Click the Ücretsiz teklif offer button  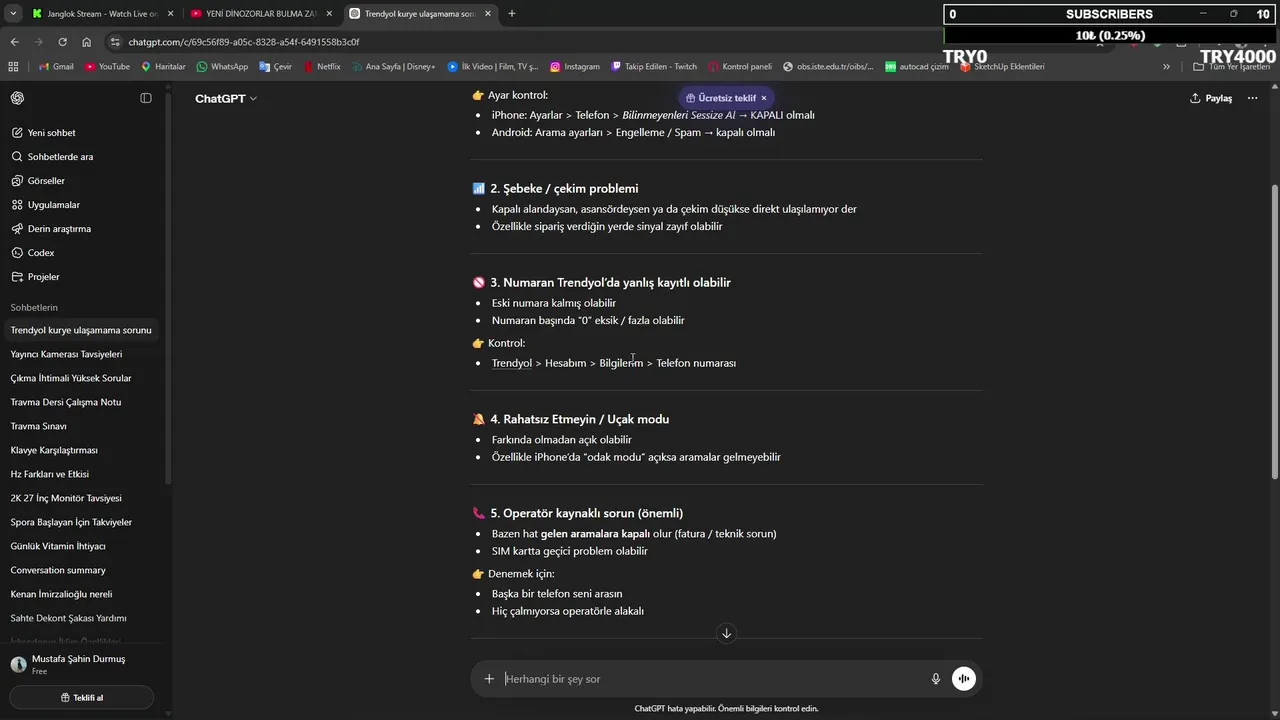click(x=721, y=98)
